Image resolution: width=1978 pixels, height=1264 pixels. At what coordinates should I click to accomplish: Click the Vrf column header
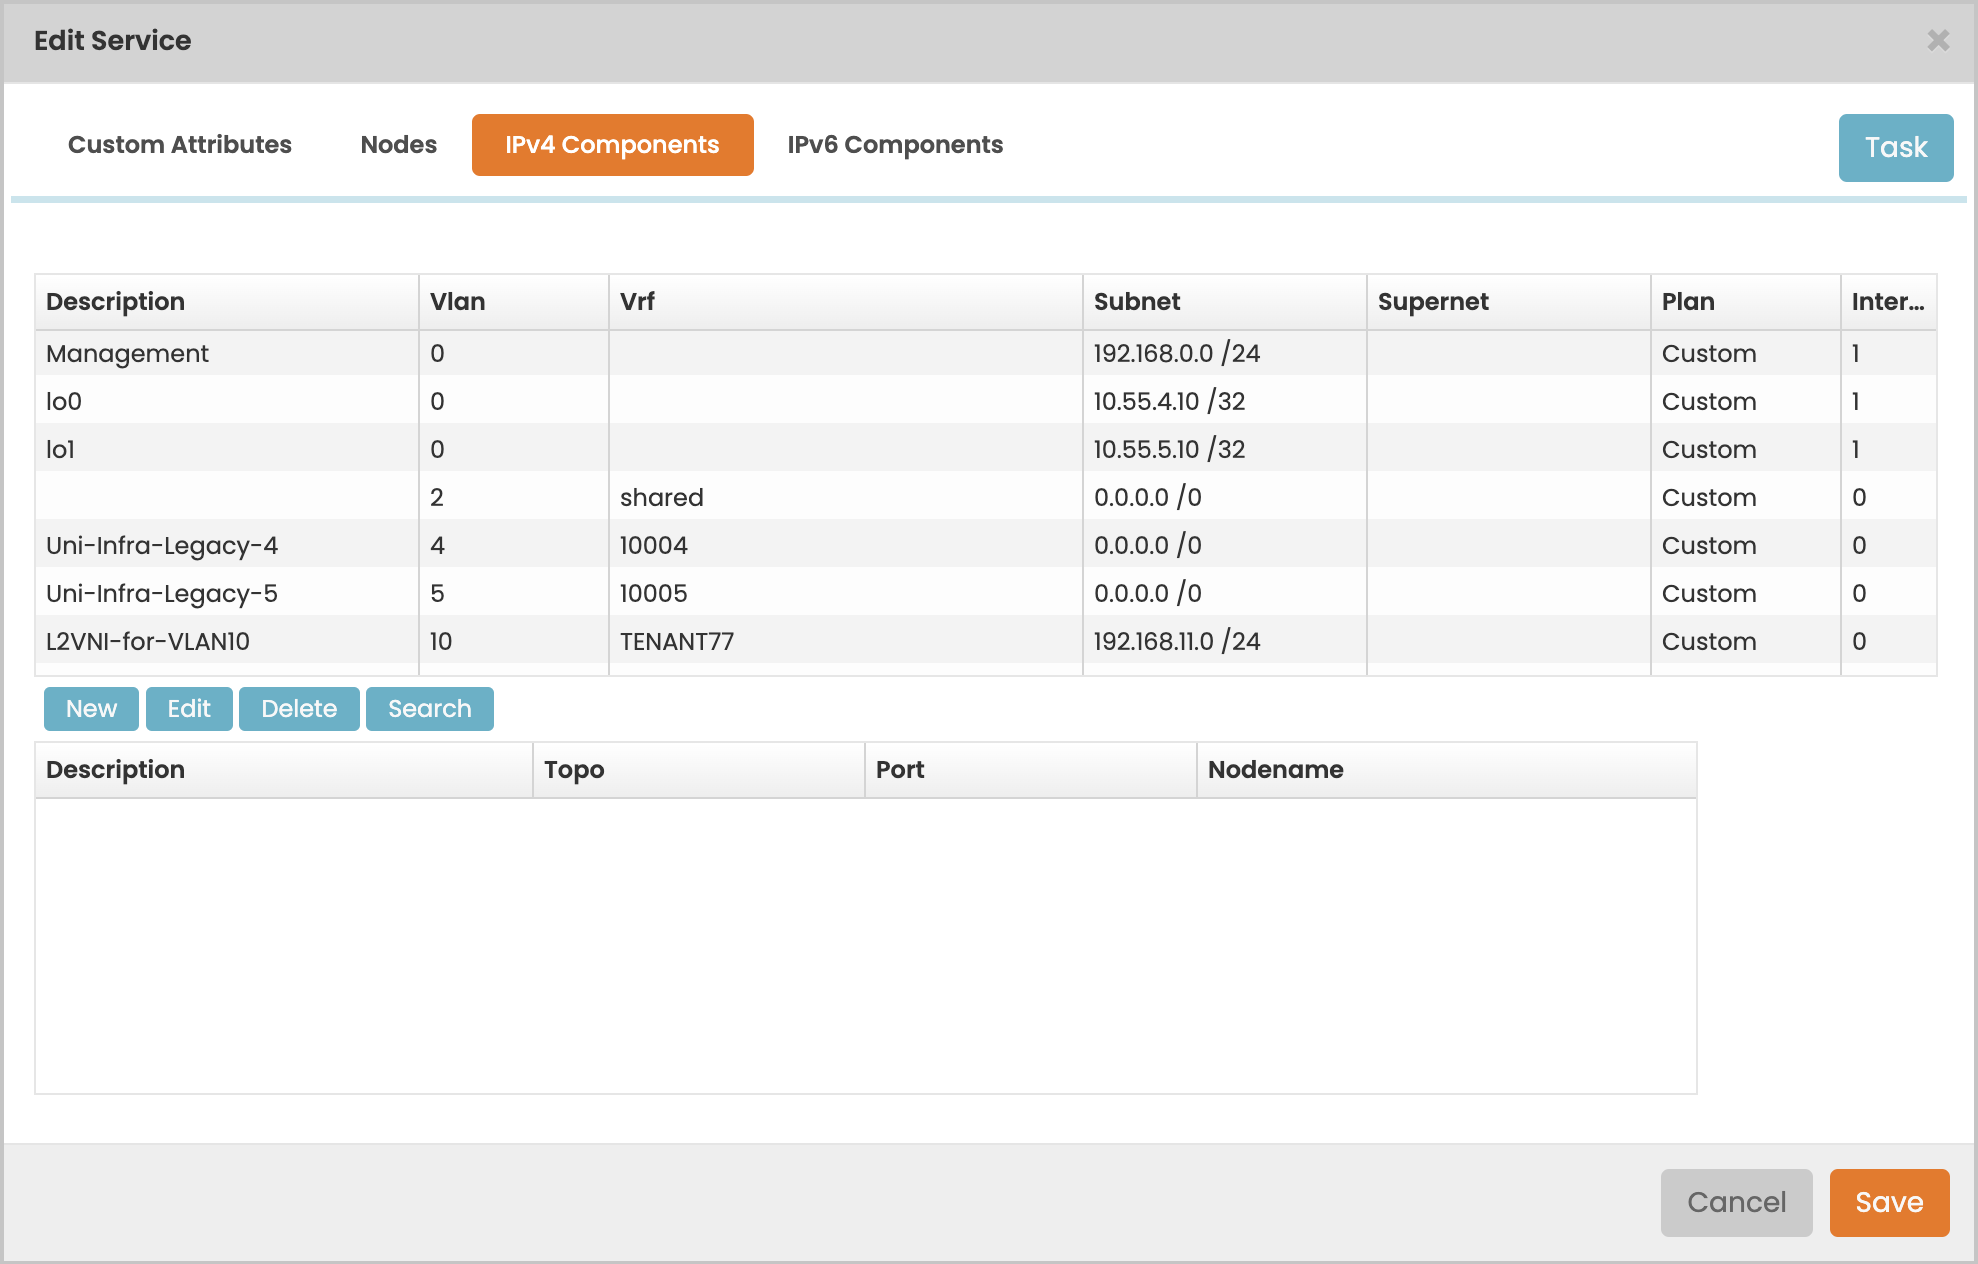[x=637, y=302]
